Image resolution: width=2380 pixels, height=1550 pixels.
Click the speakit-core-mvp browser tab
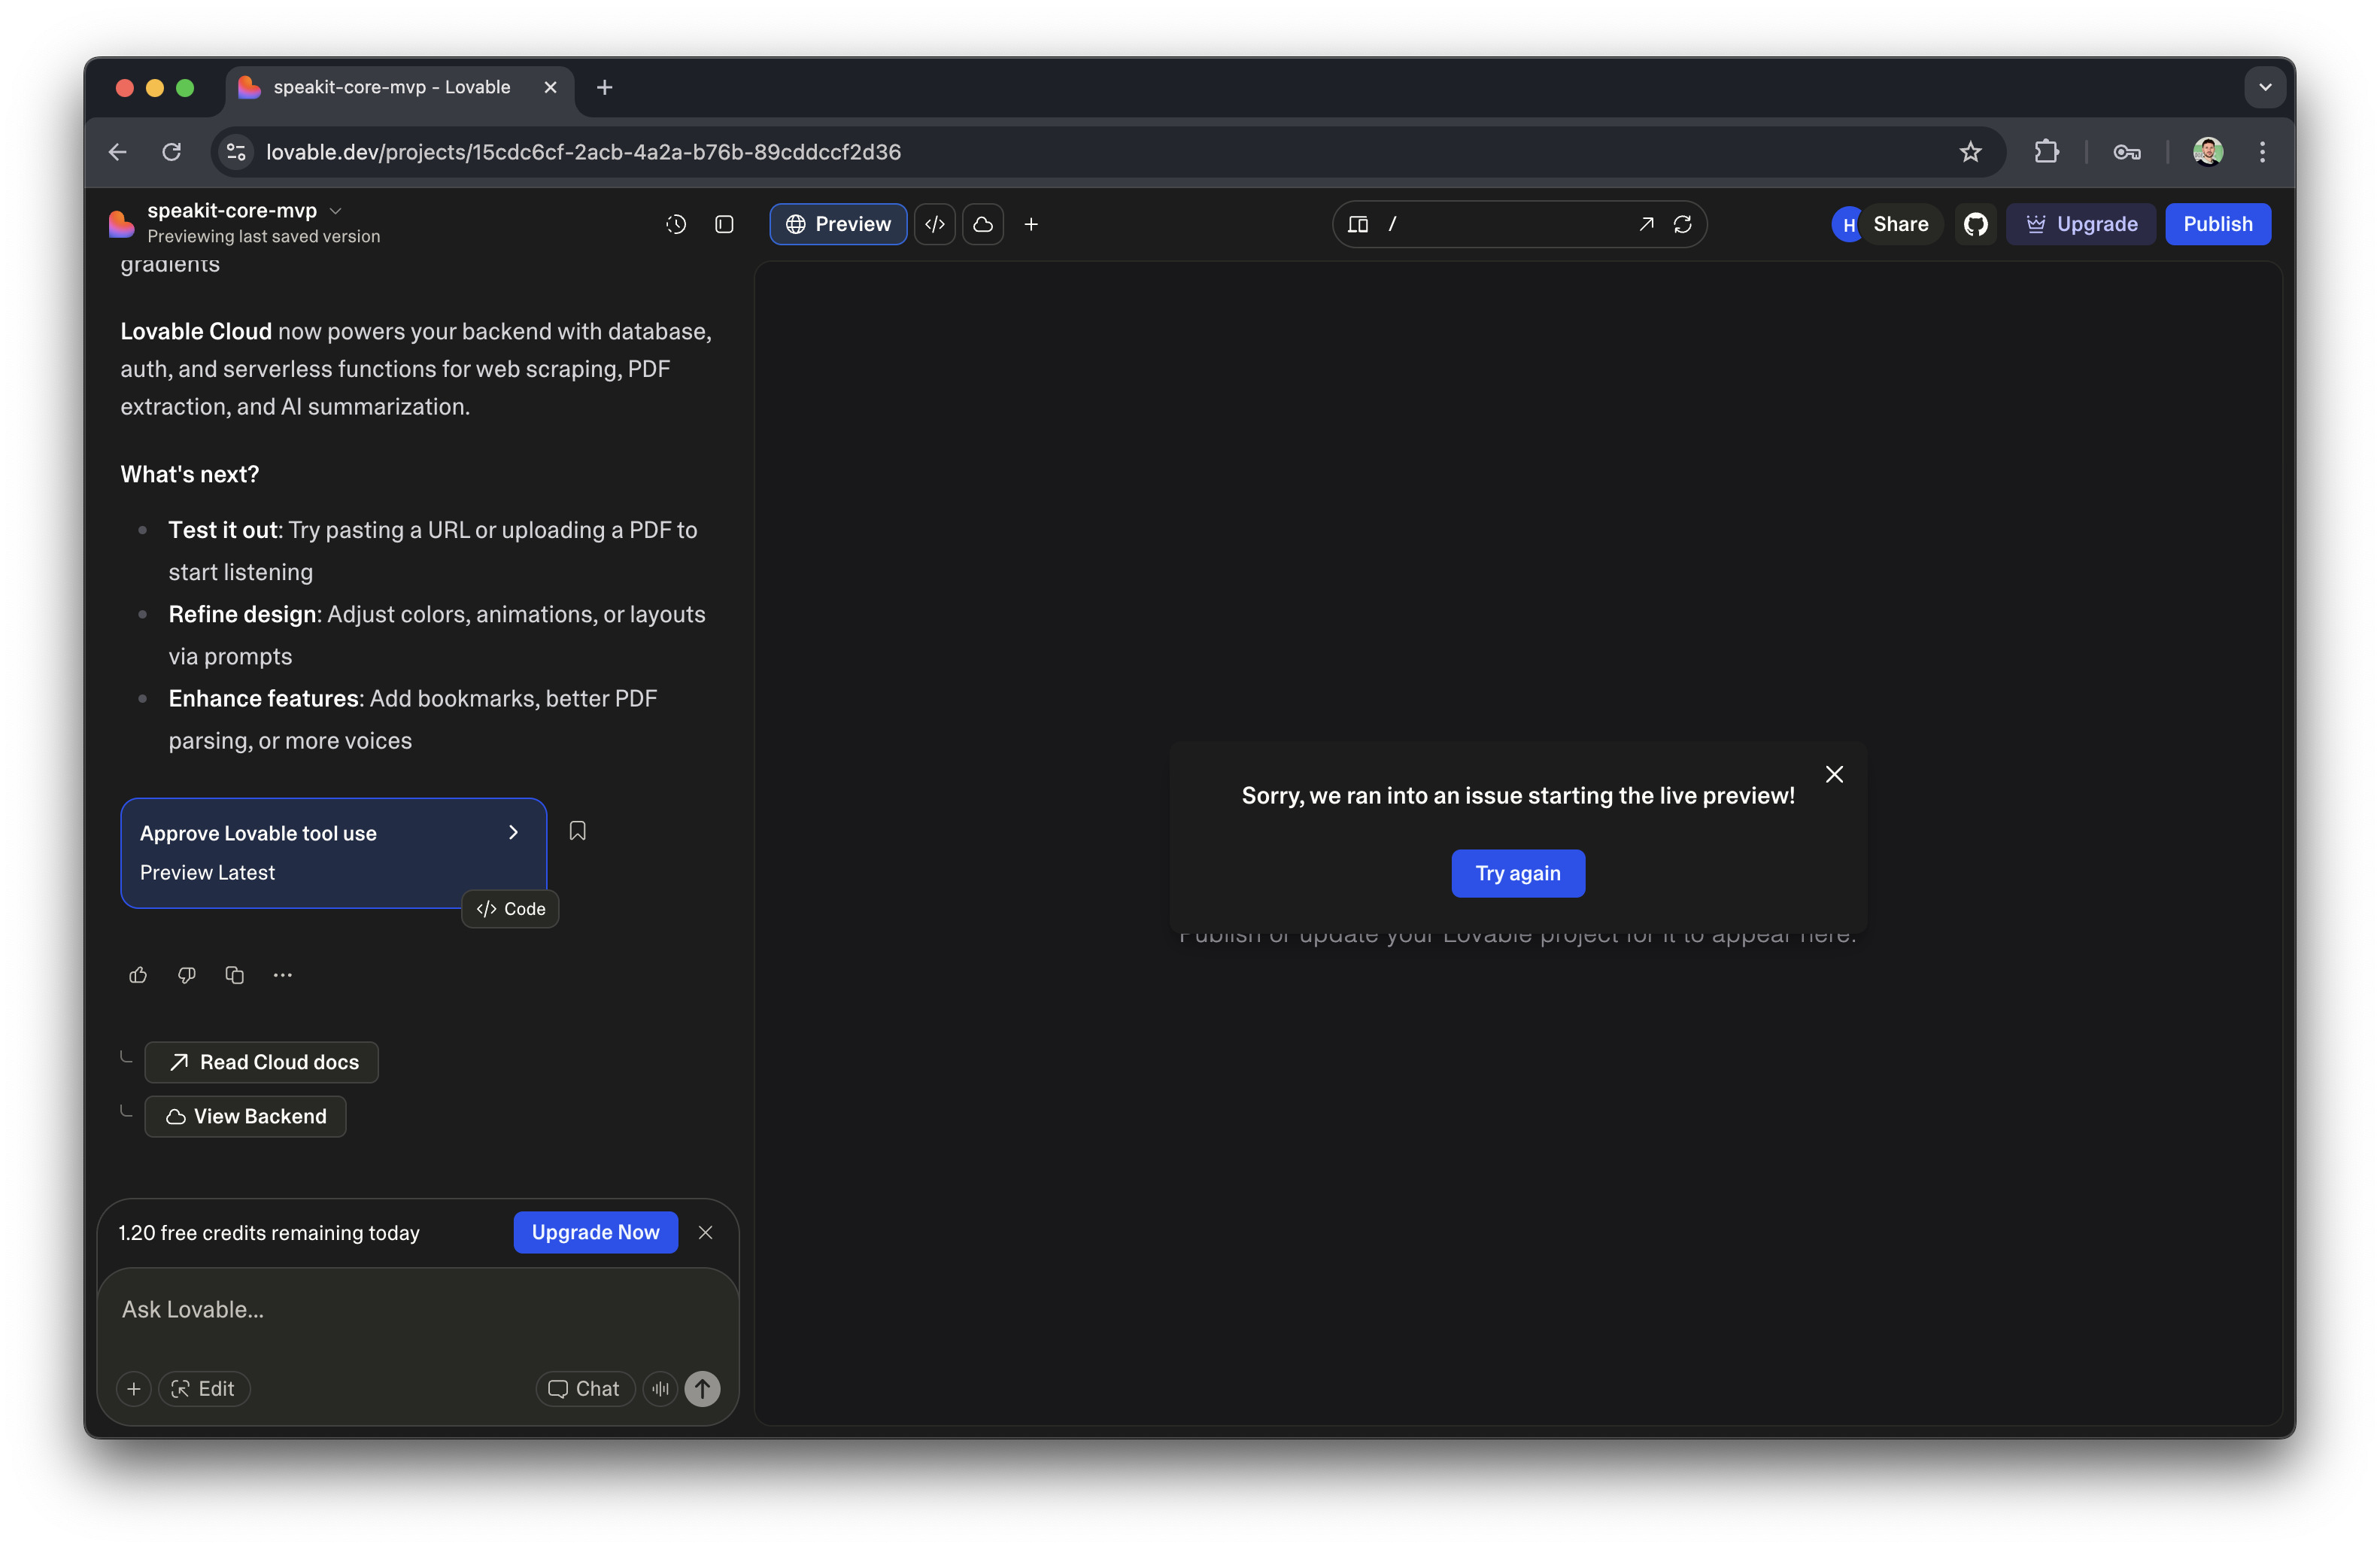tap(391, 87)
